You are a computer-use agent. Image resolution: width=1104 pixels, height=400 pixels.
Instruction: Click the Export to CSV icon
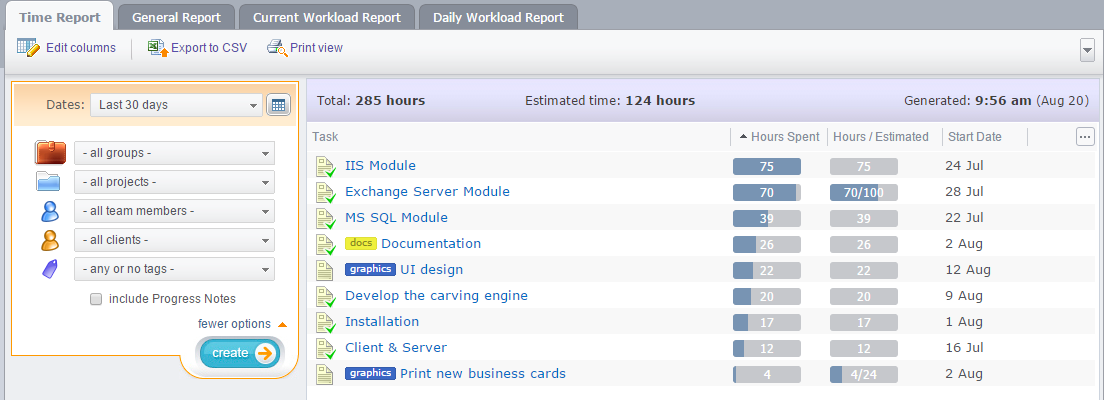(158, 47)
